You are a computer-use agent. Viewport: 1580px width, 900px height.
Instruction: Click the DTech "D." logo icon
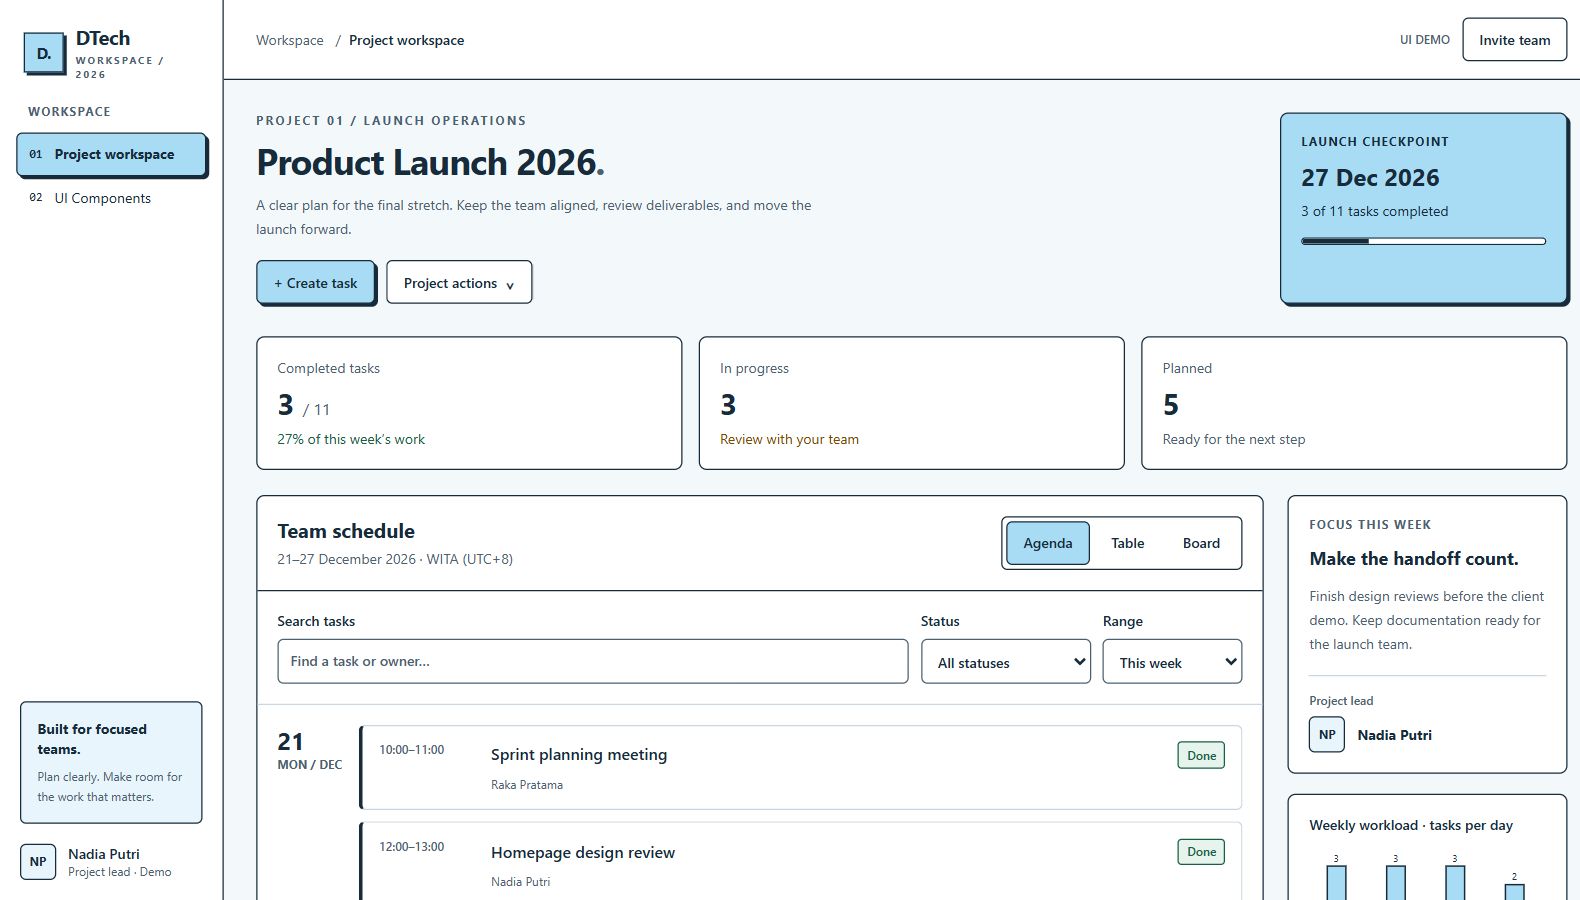(44, 54)
